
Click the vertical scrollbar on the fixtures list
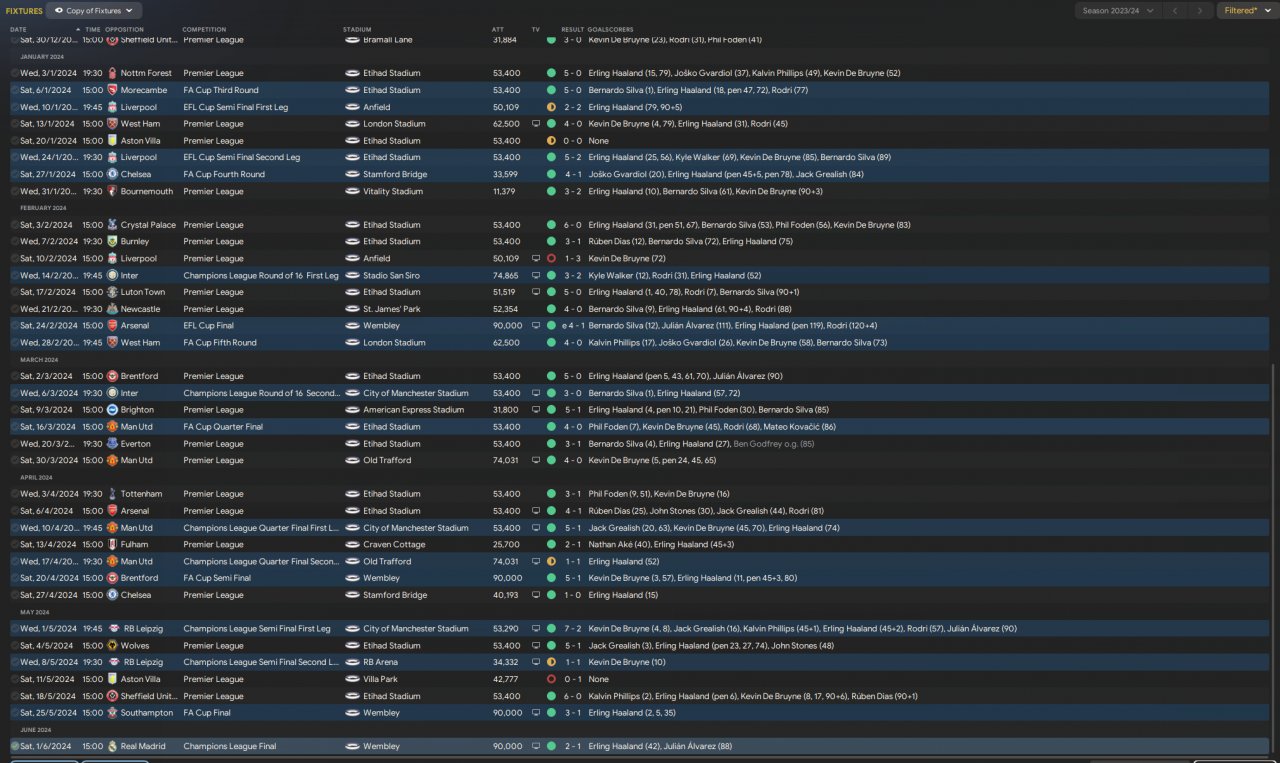pos(1275,560)
